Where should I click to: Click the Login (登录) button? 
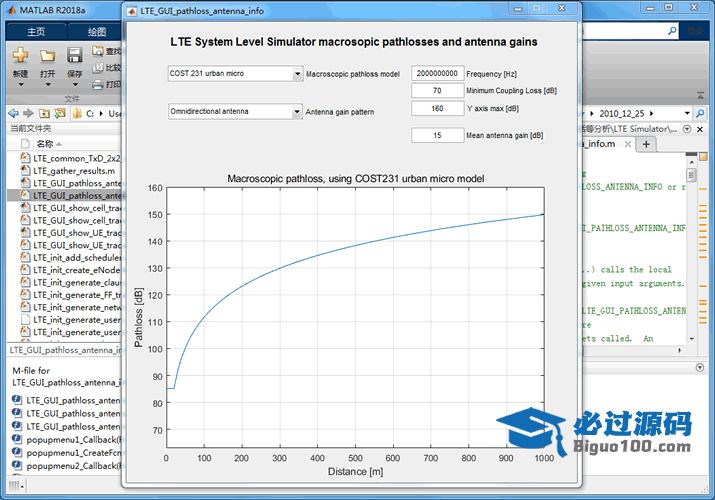[x=695, y=31]
